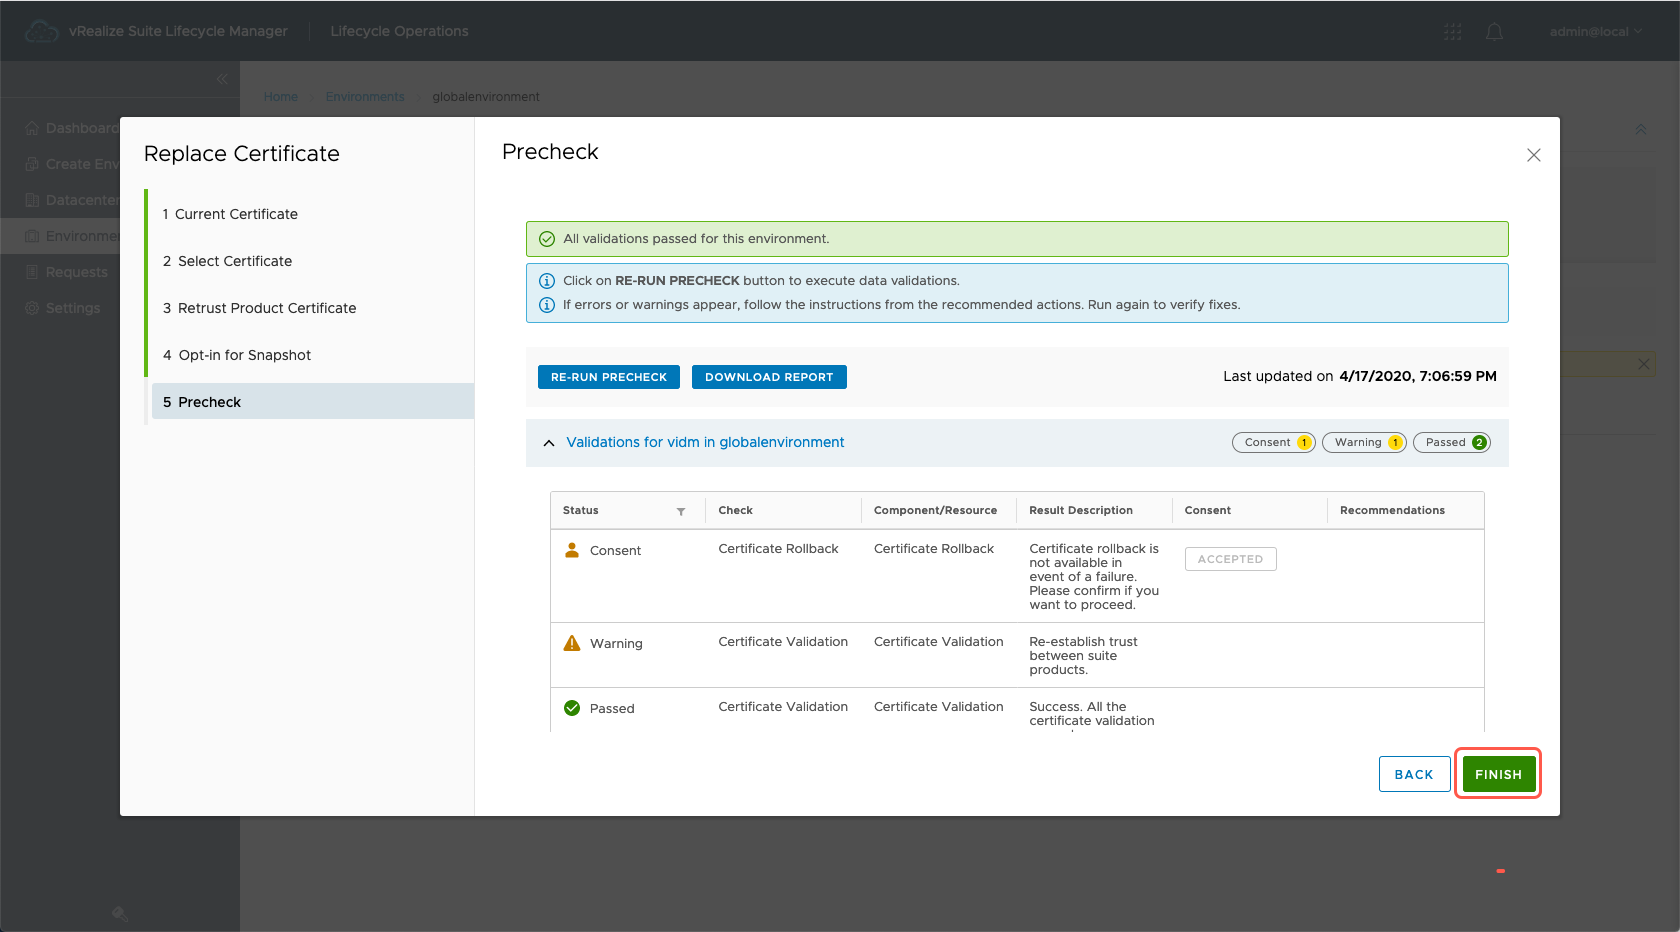Click the DOWNLOAD REPORT button
1680x932 pixels.
[x=768, y=377]
